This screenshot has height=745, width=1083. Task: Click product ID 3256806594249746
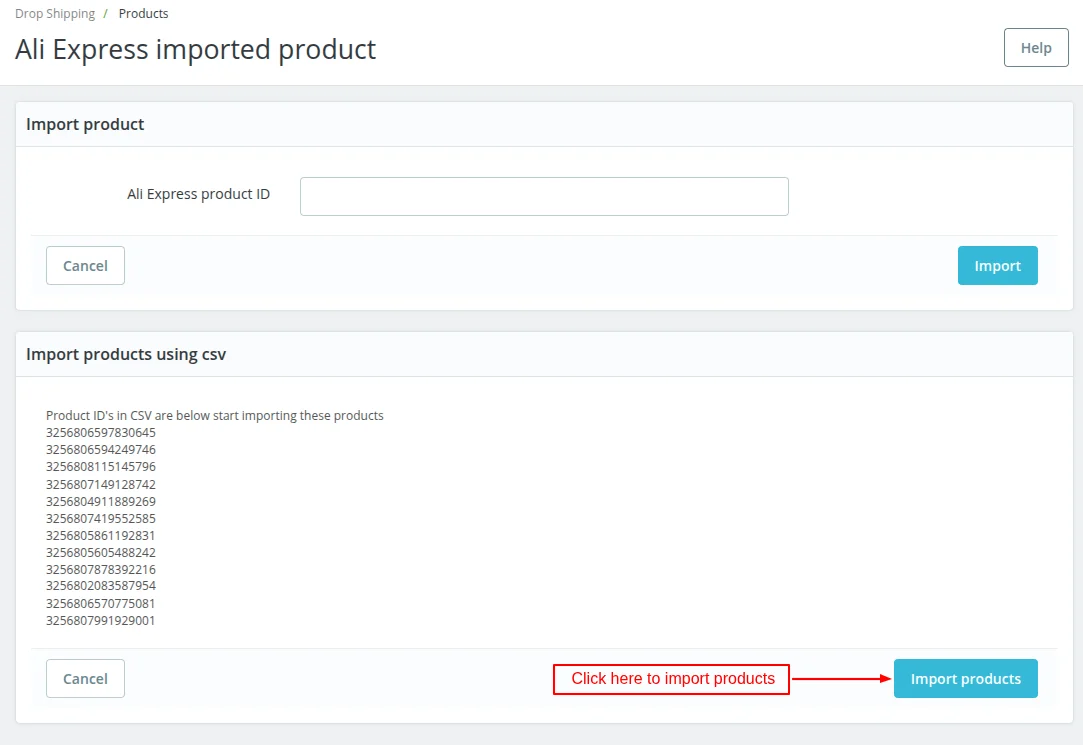point(101,450)
